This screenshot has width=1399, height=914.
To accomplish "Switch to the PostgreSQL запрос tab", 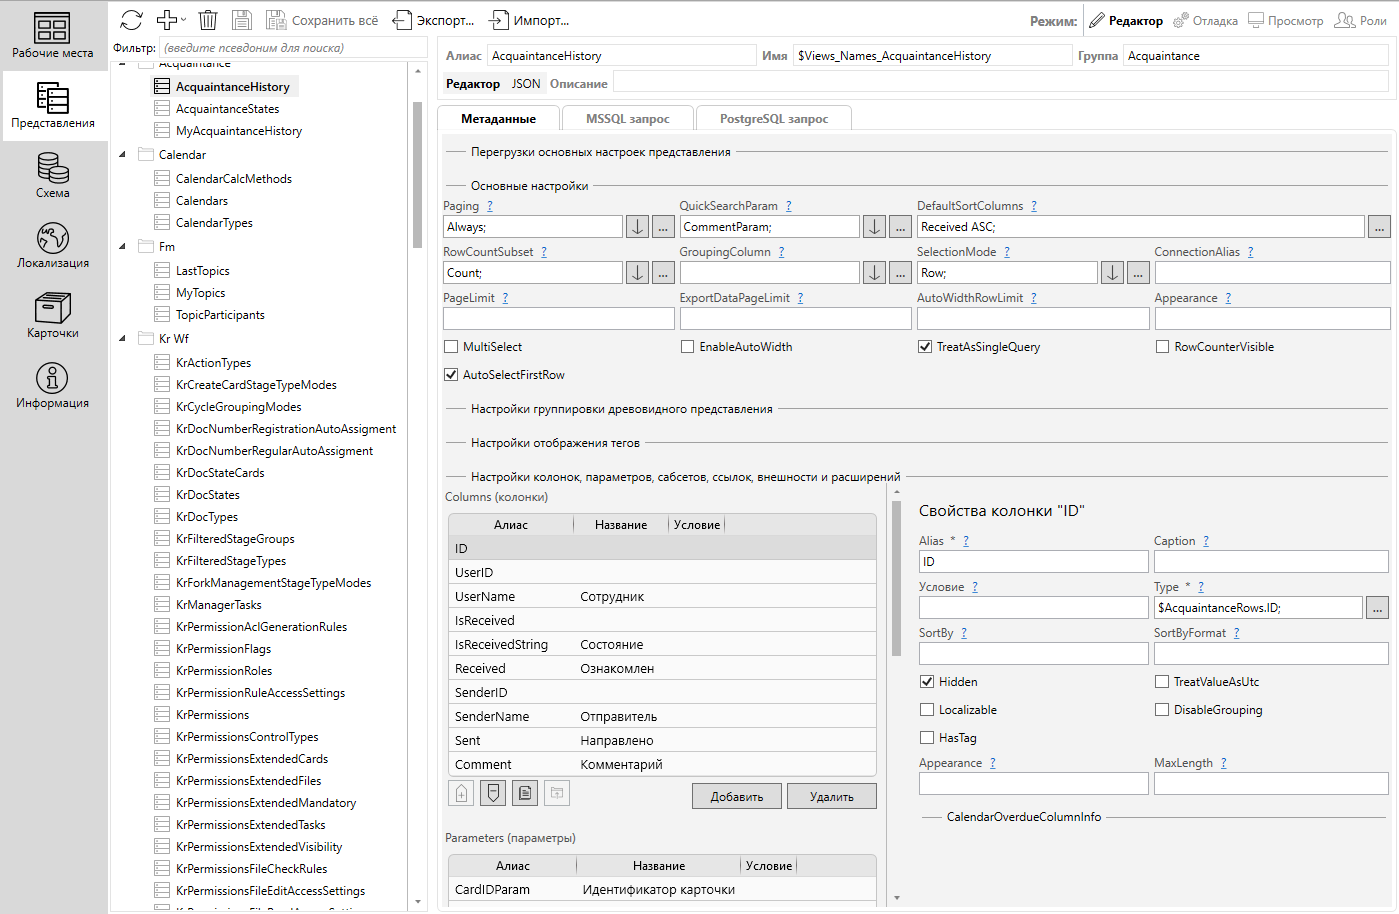I will click(x=773, y=119).
